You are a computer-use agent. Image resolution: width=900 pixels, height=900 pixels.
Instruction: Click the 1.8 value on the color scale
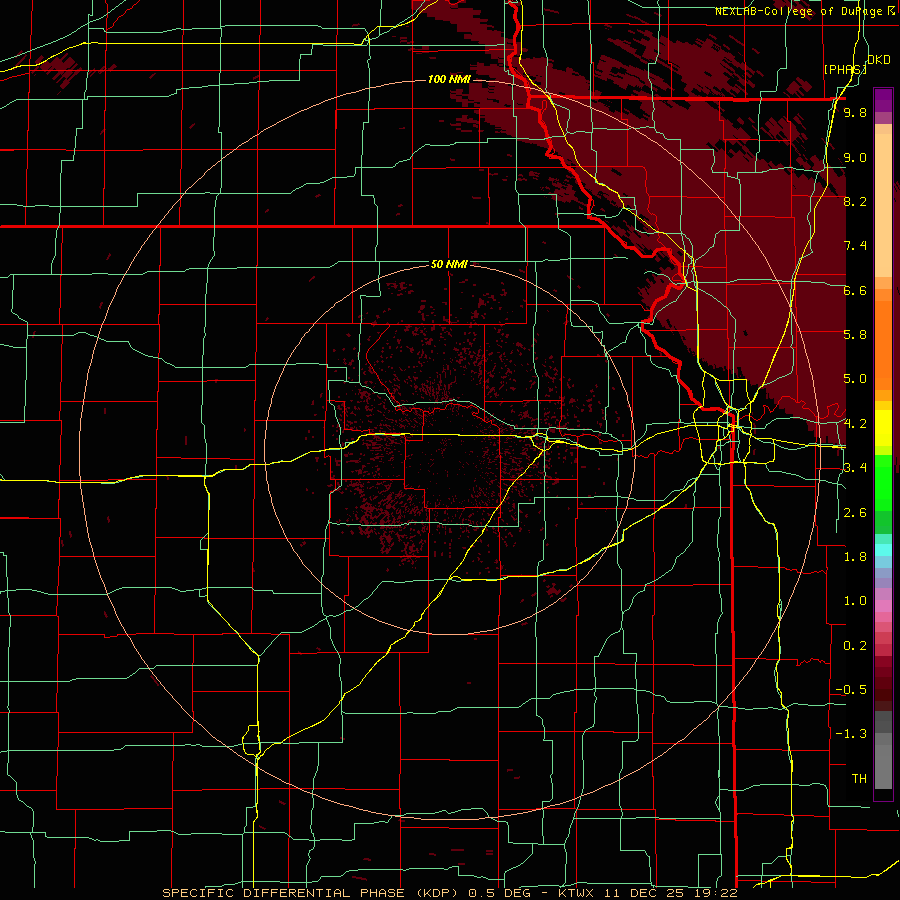(855, 557)
